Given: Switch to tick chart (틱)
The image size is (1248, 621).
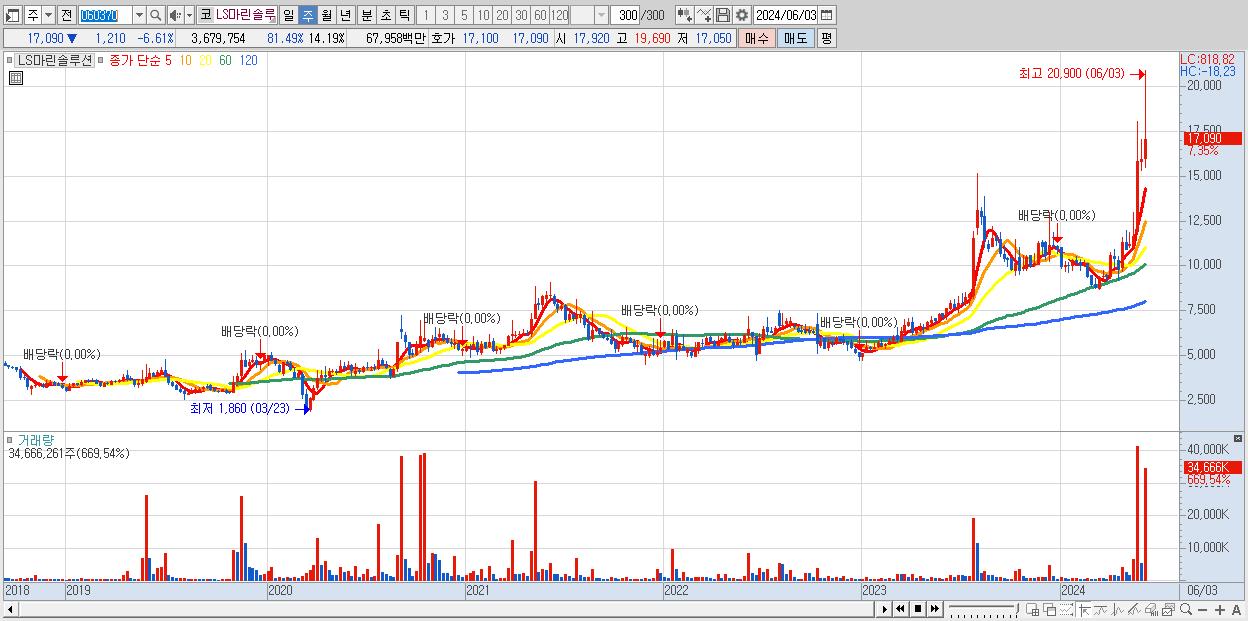Looking at the screenshot, I should coord(404,15).
